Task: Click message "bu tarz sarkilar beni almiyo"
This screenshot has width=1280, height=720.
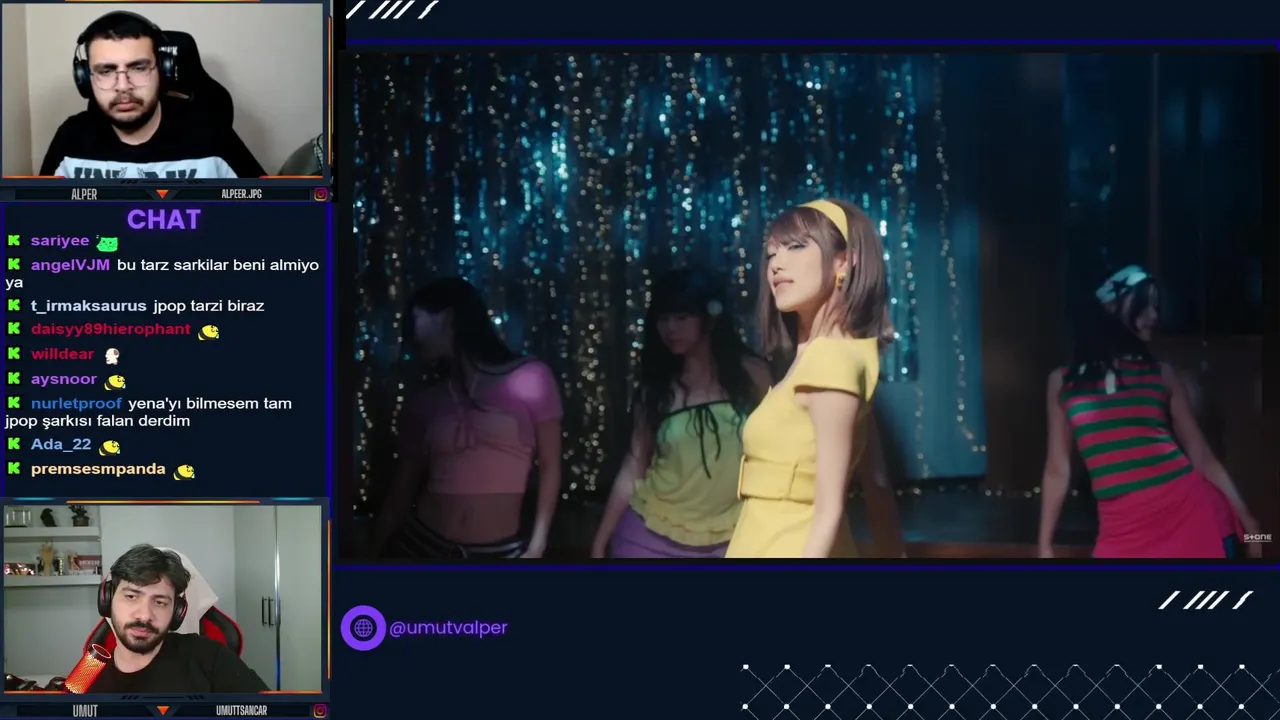Action: (218, 265)
